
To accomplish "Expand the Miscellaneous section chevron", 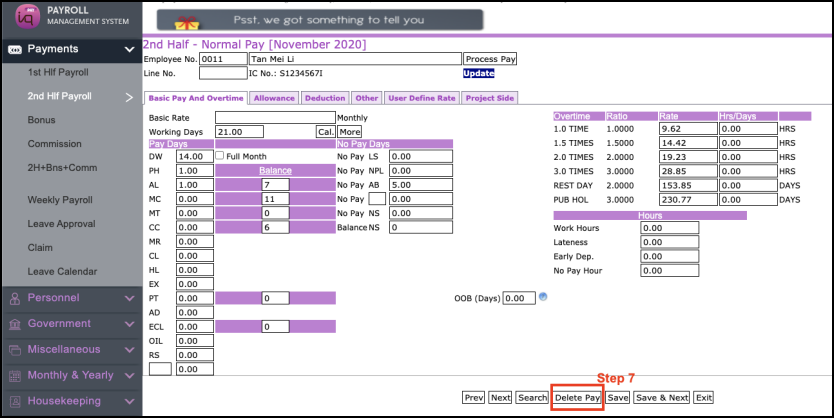I will pyautogui.click(x=129, y=350).
